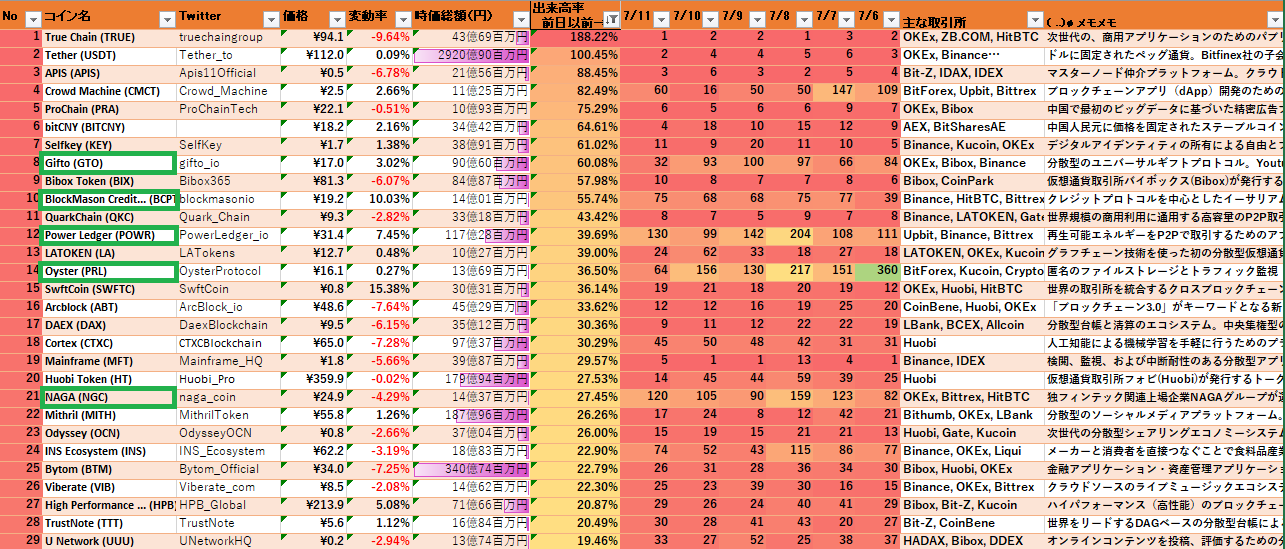Viewport: 1285px width, 549px height.
Task: Click the No column filter arrow
Action: click(32, 19)
